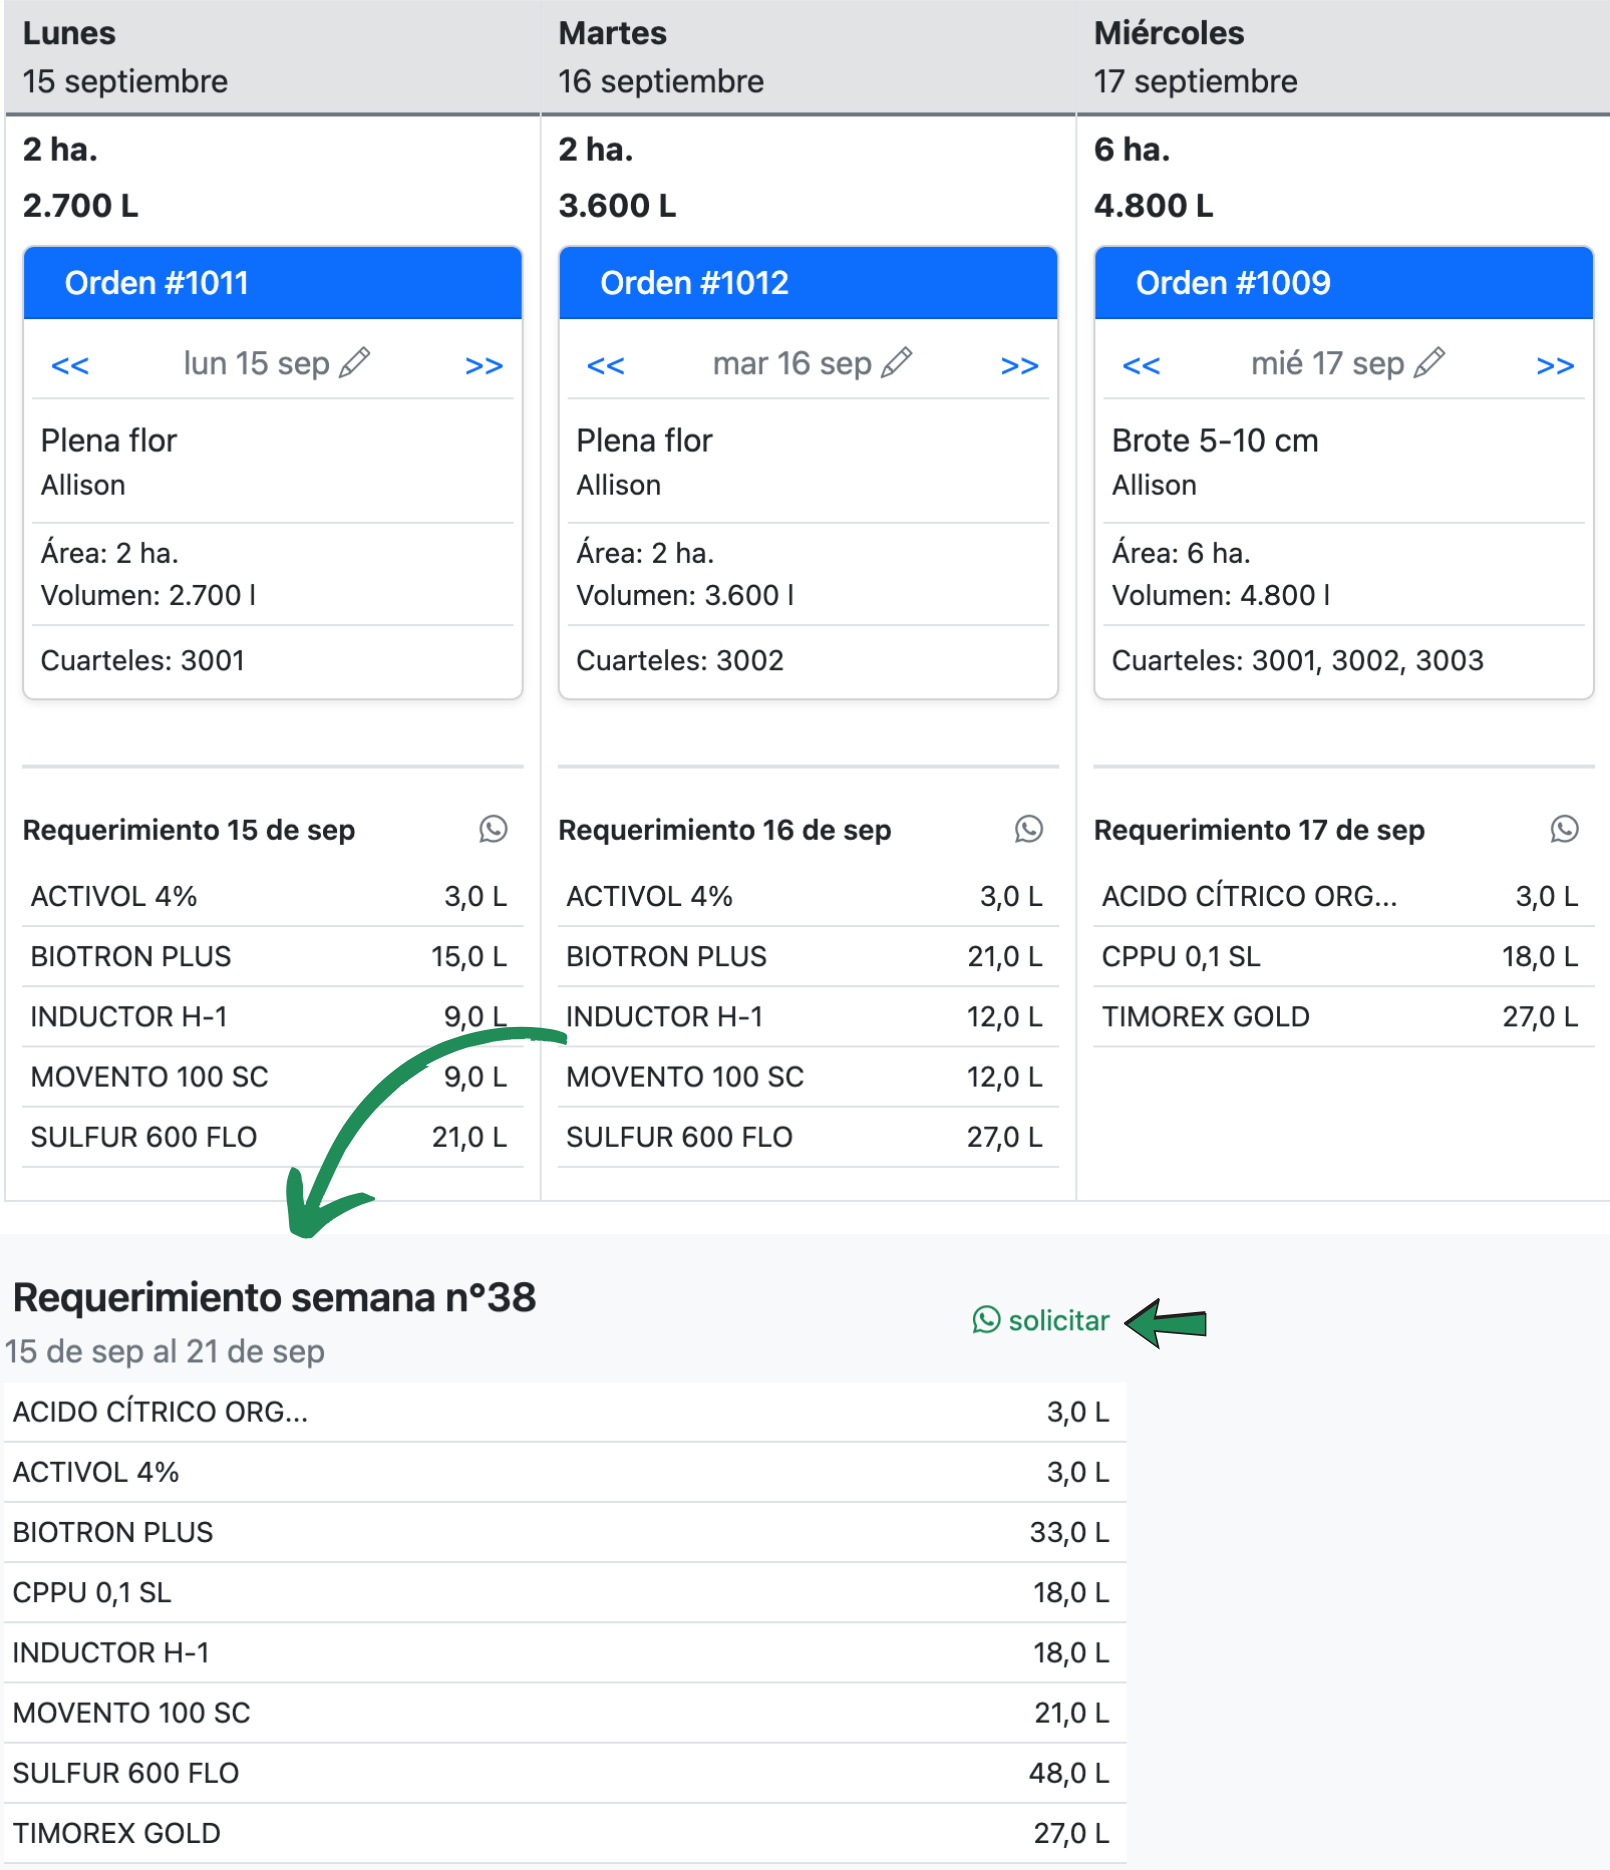
Task: Click the pencil edit icon for mié 17 sep
Action: (1430, 362)
